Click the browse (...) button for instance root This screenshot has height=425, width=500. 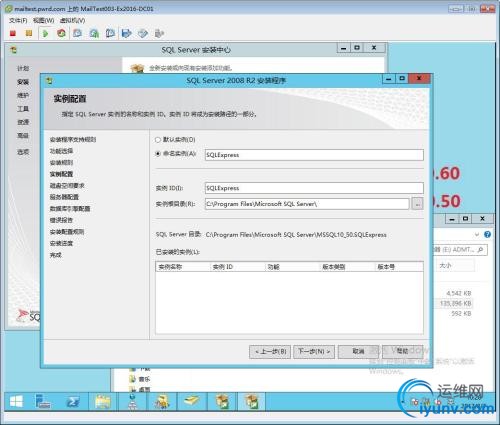418,204
